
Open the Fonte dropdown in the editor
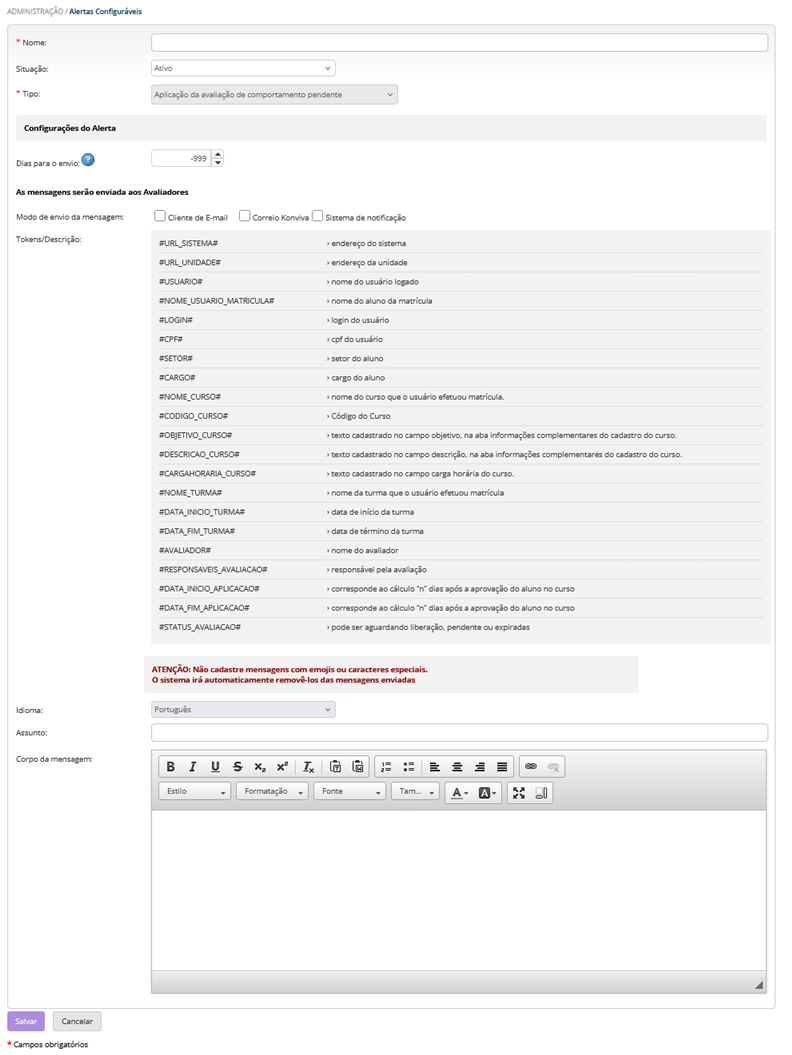coord(350,792)
